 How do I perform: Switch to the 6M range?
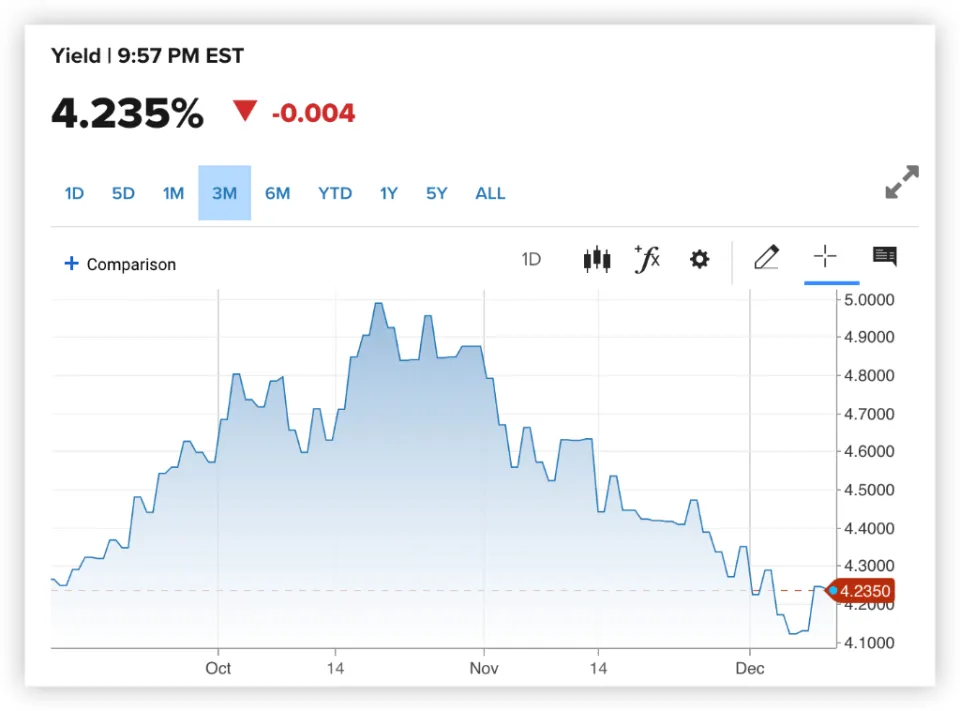277,193
